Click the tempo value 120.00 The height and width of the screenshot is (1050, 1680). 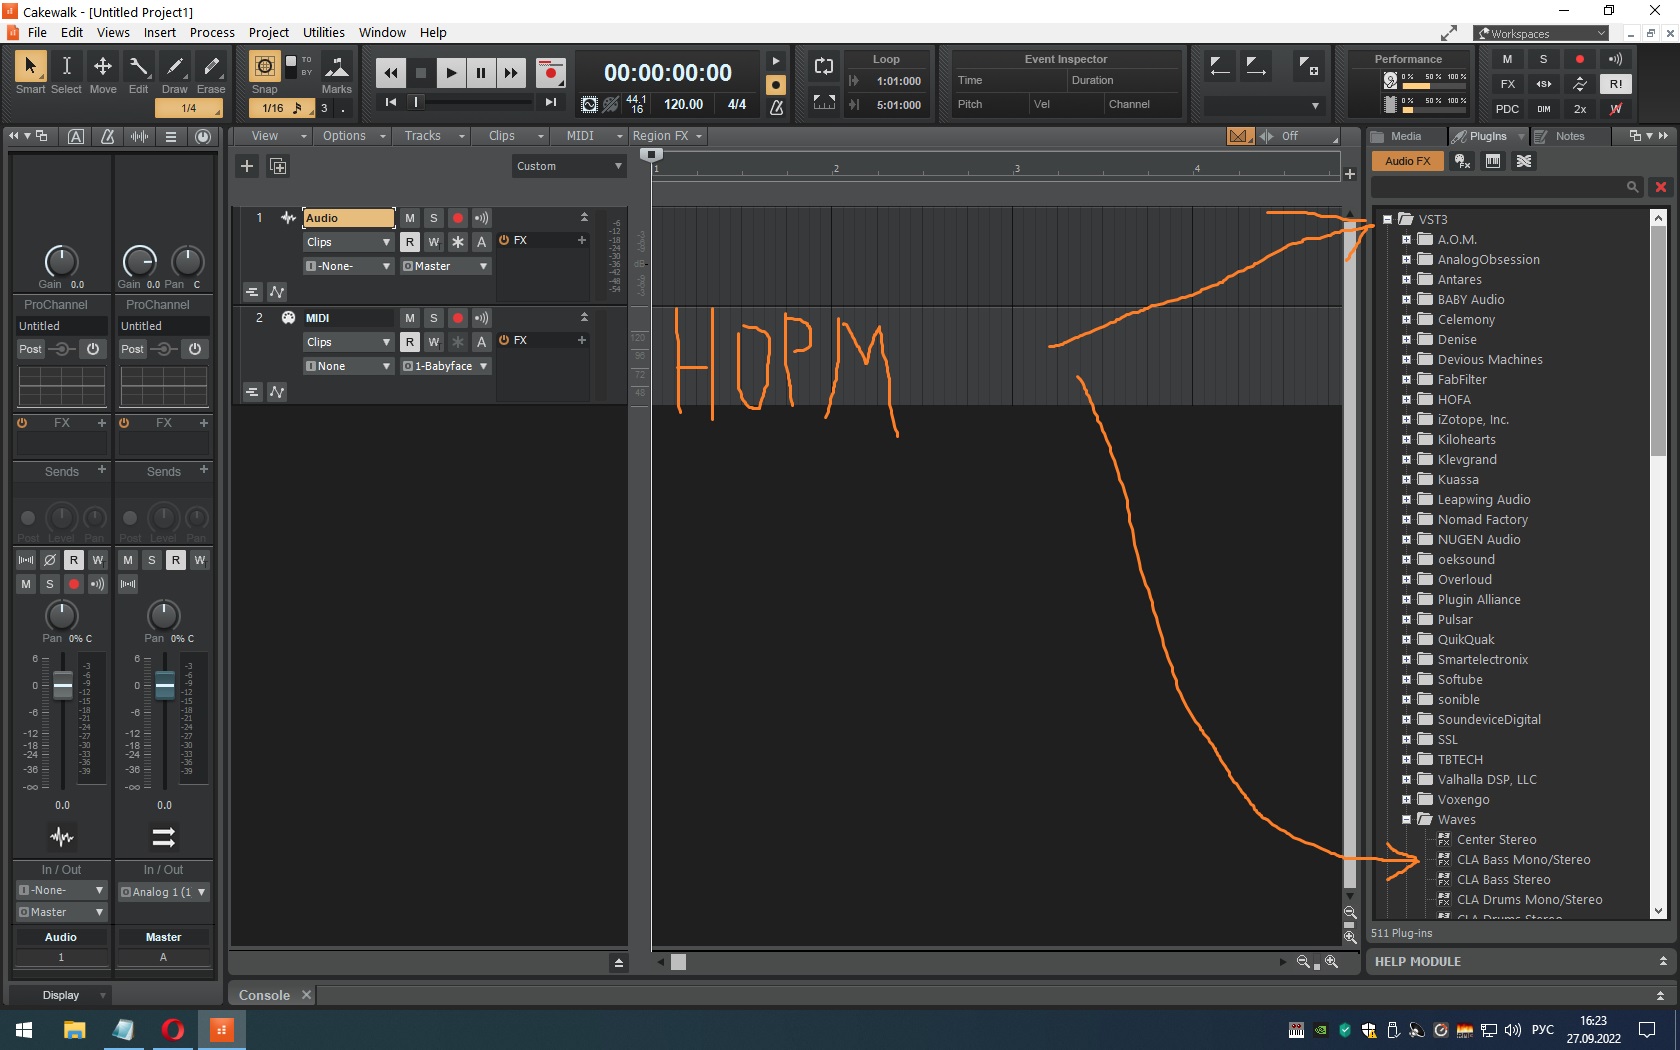click(x=684, y=104)
